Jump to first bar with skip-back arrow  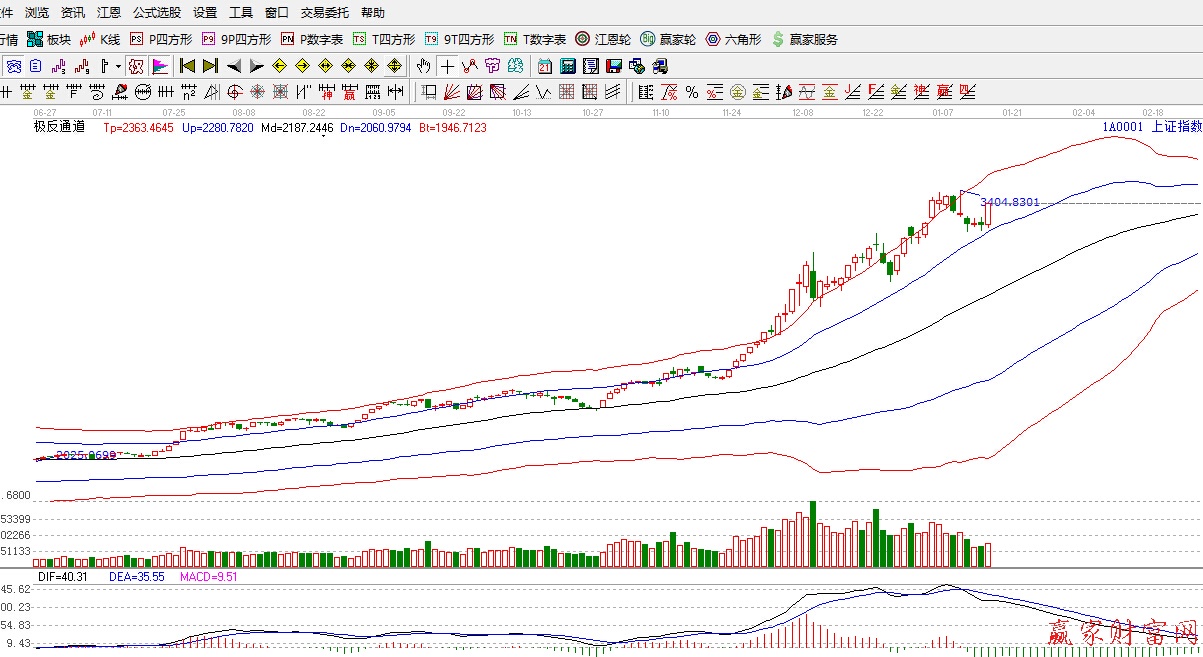(186, 67)
